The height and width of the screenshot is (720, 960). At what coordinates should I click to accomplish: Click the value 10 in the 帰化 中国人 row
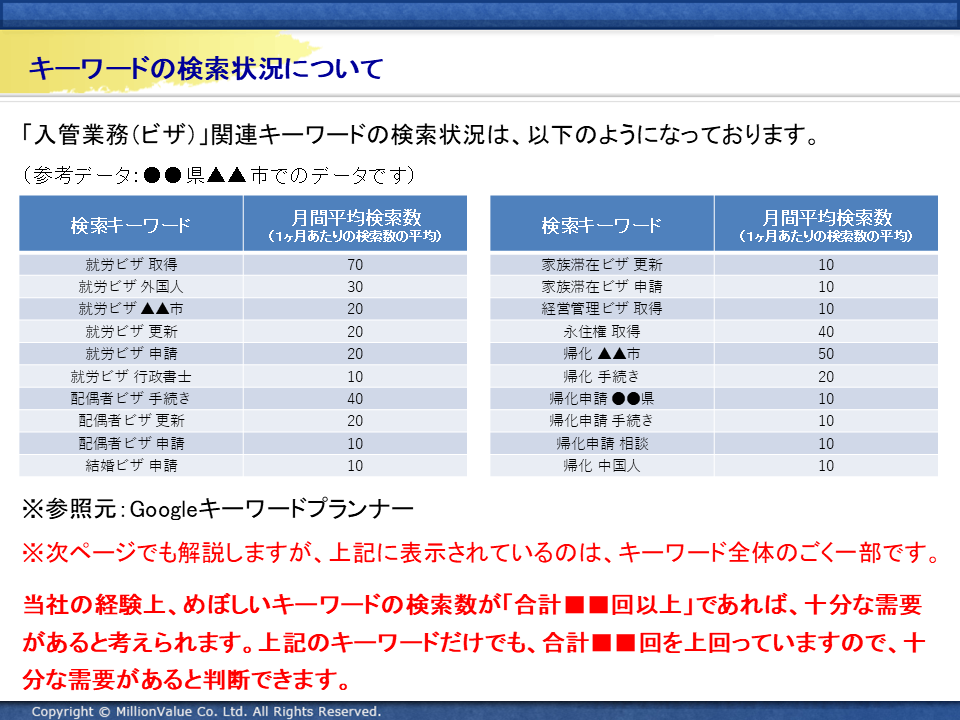[826, 465]
